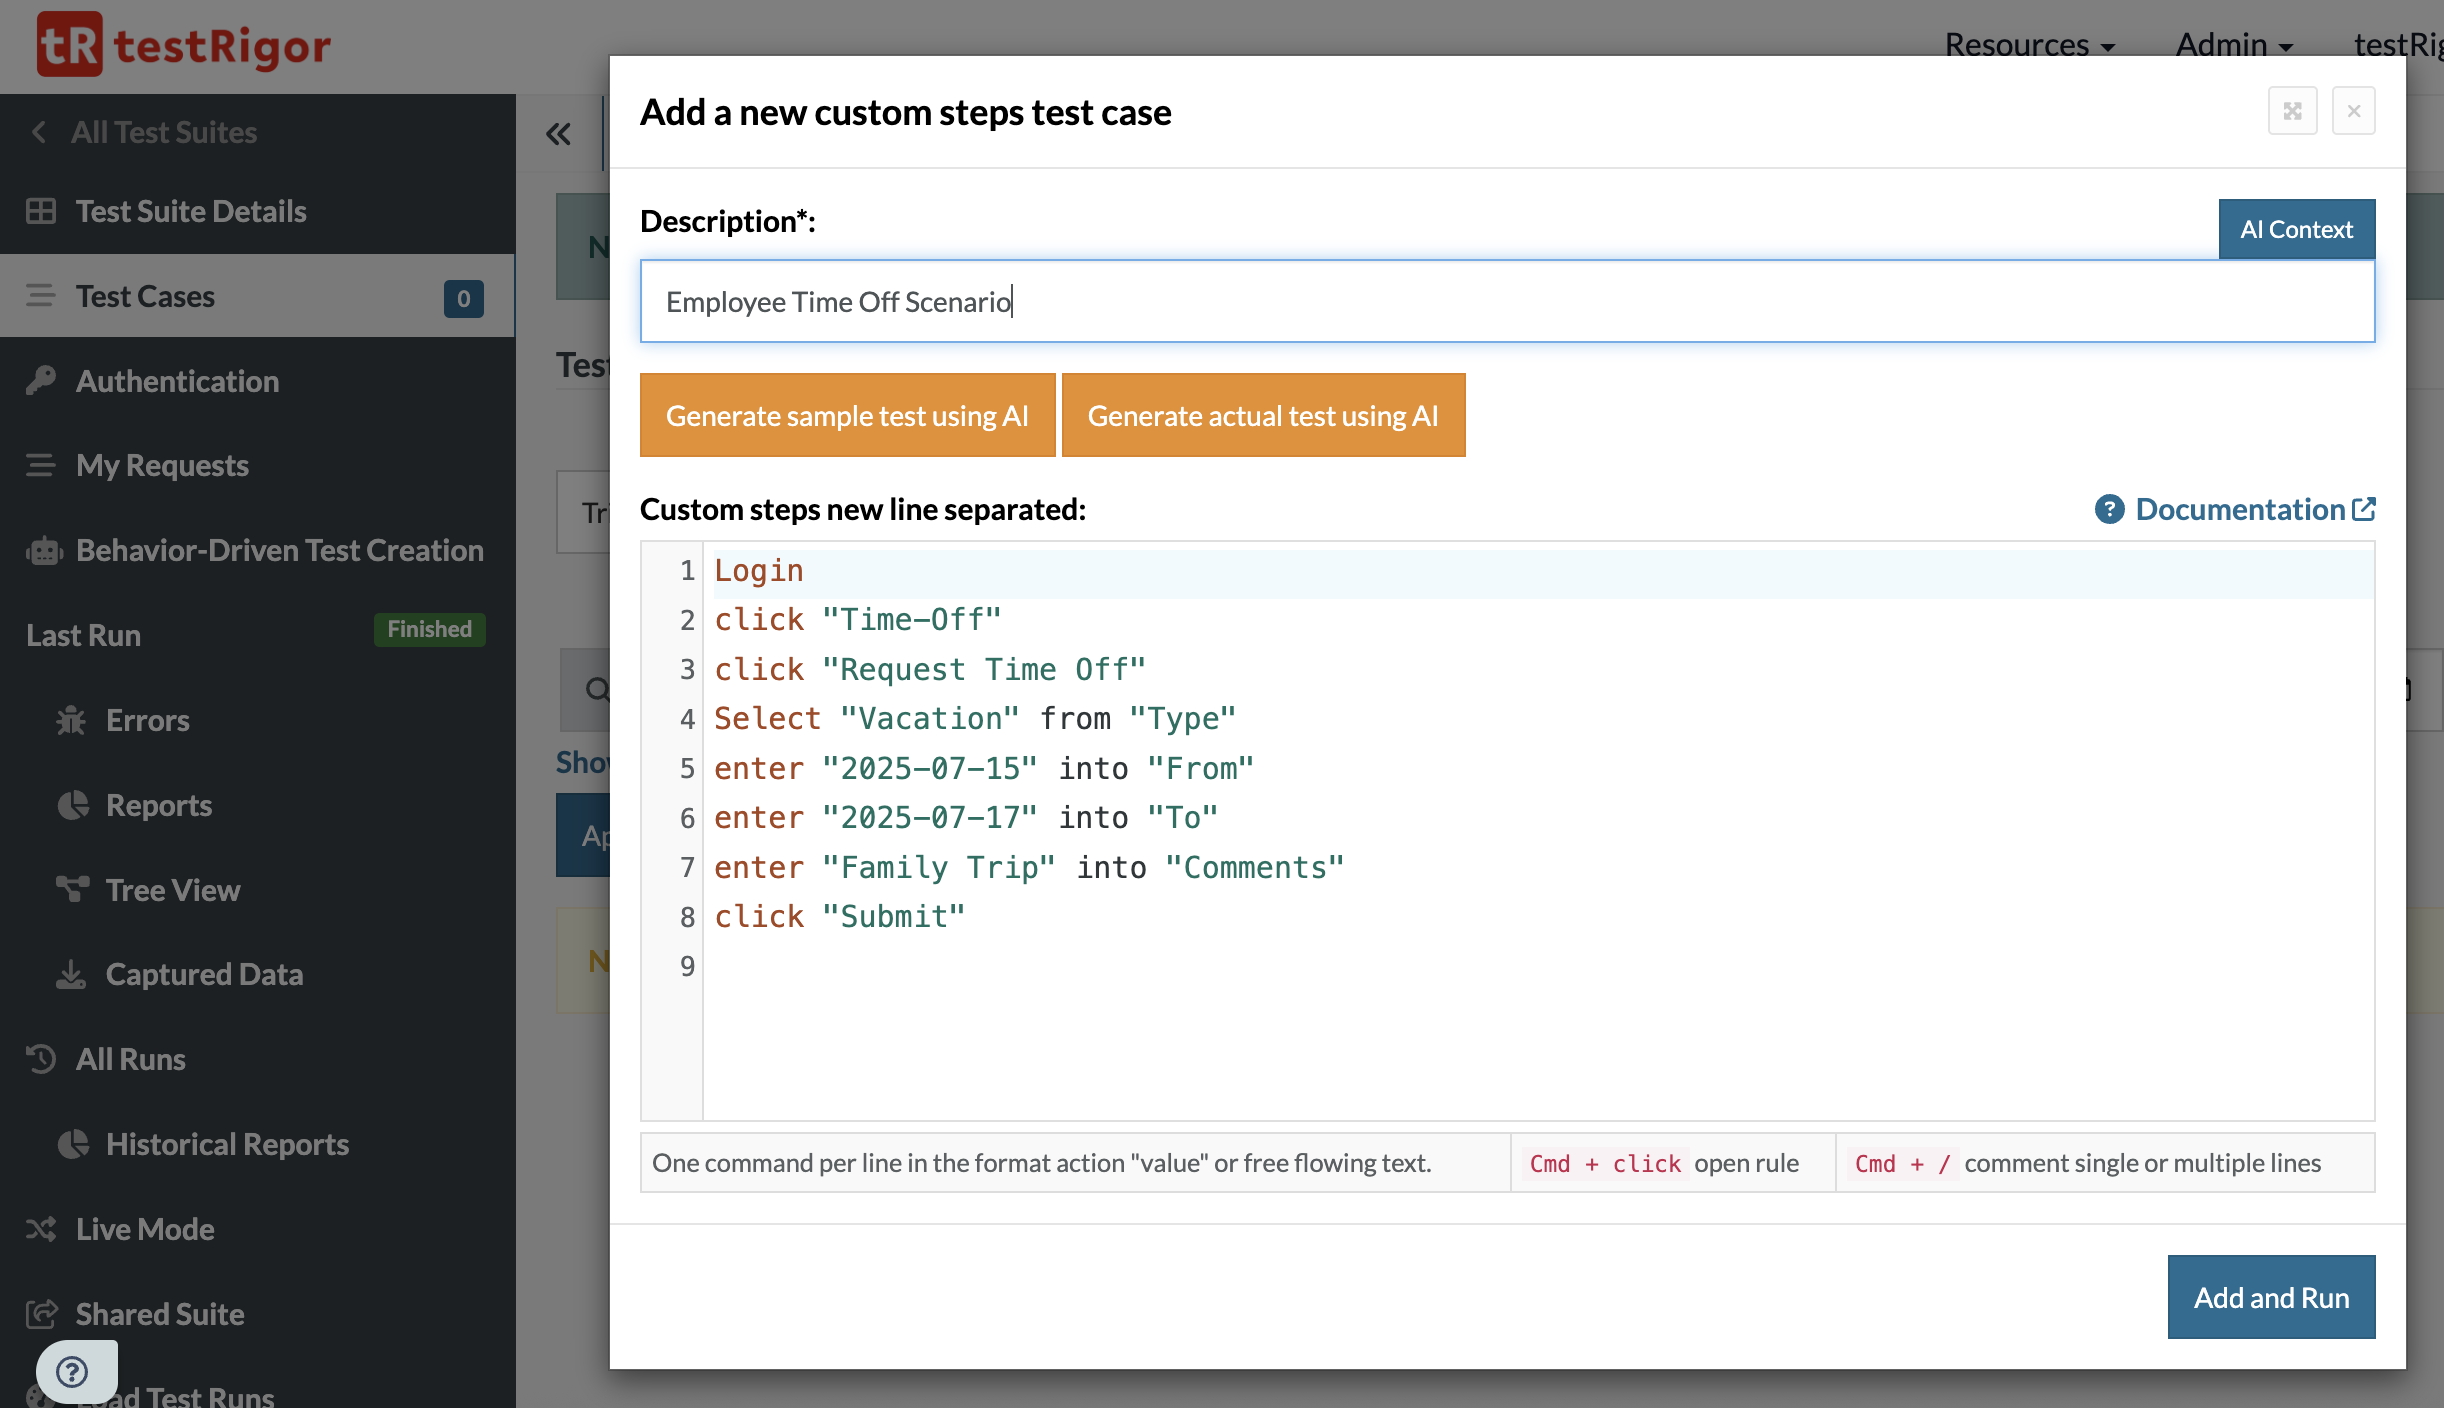The width and height of the screenshot is (2444, 1408).
Task: Click into the Description input field
Action: pyautogui.click(x=1506, y=301)
